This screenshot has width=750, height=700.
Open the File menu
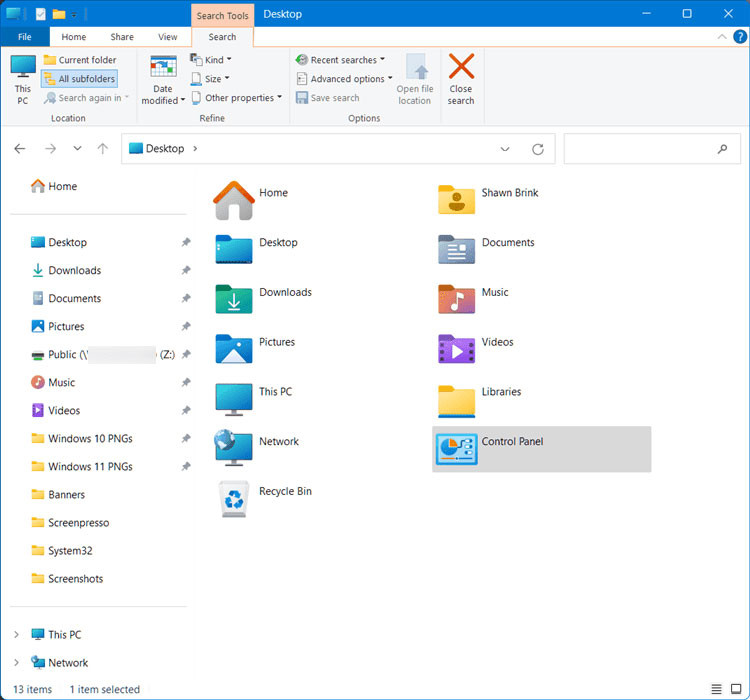coord(25,37)
